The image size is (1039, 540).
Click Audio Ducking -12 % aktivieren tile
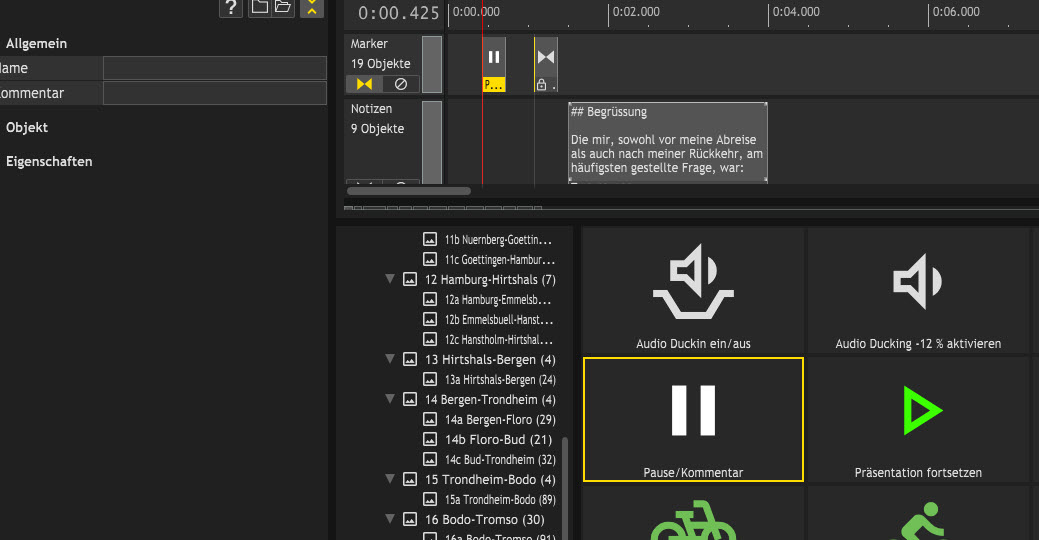pyautogui.click(x=918, y=292)
